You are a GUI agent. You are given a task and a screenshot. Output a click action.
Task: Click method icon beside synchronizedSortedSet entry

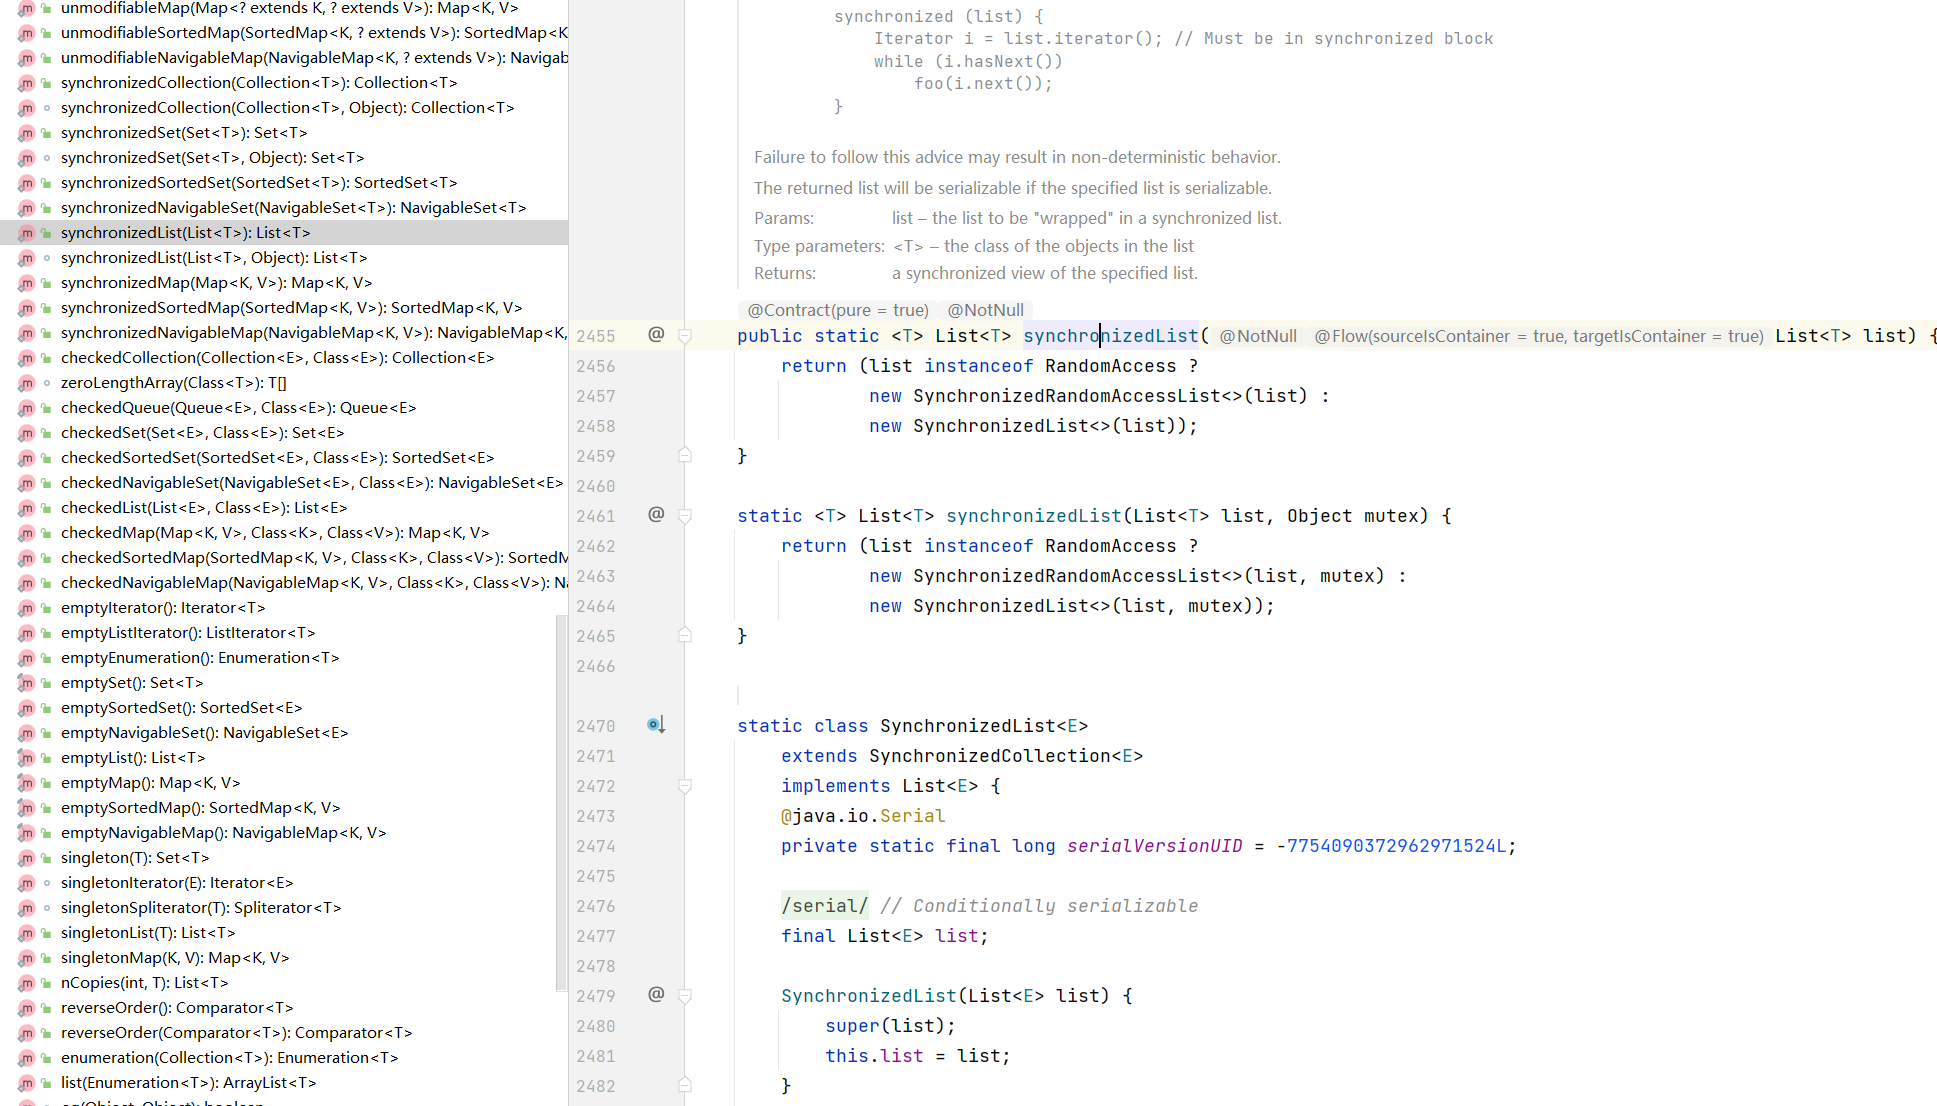(x=27, y=183)
